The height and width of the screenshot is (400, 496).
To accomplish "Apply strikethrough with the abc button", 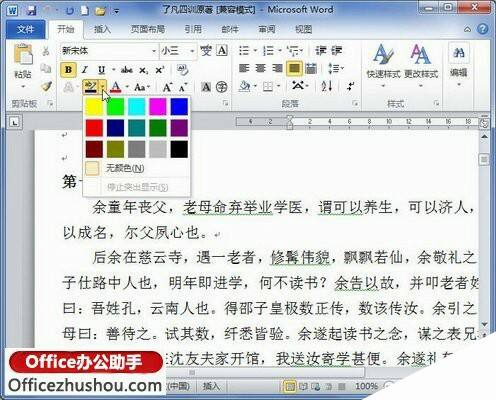I will pos(127,70).
